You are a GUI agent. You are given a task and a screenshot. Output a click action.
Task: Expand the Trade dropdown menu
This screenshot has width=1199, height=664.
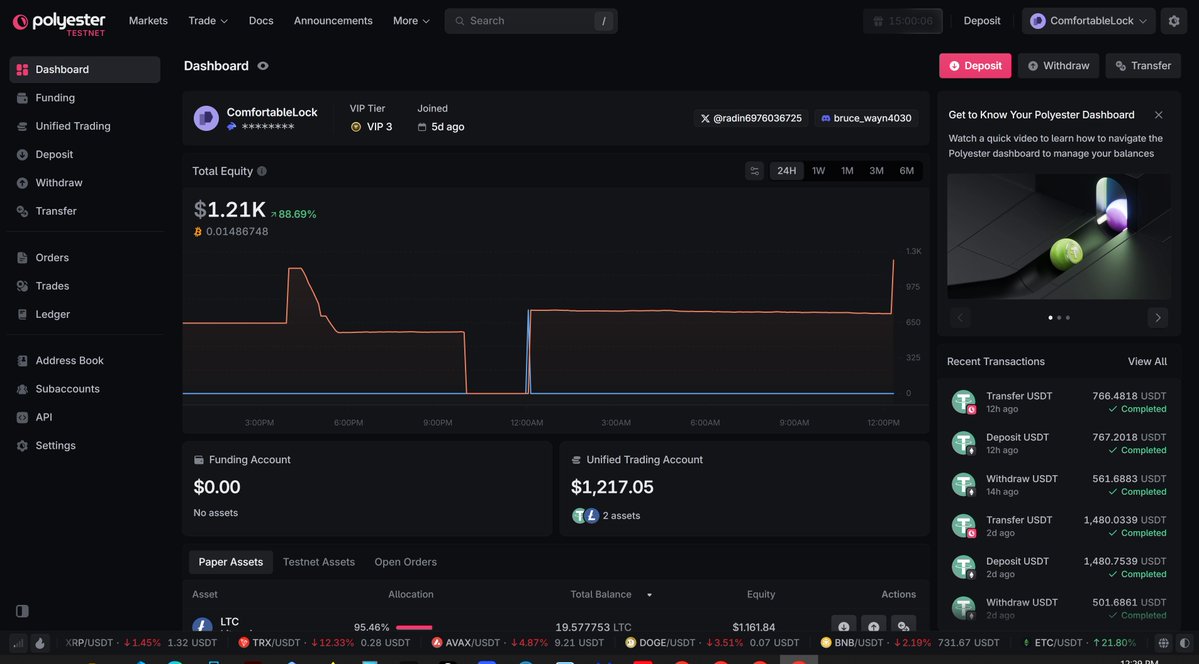point(208,21)
